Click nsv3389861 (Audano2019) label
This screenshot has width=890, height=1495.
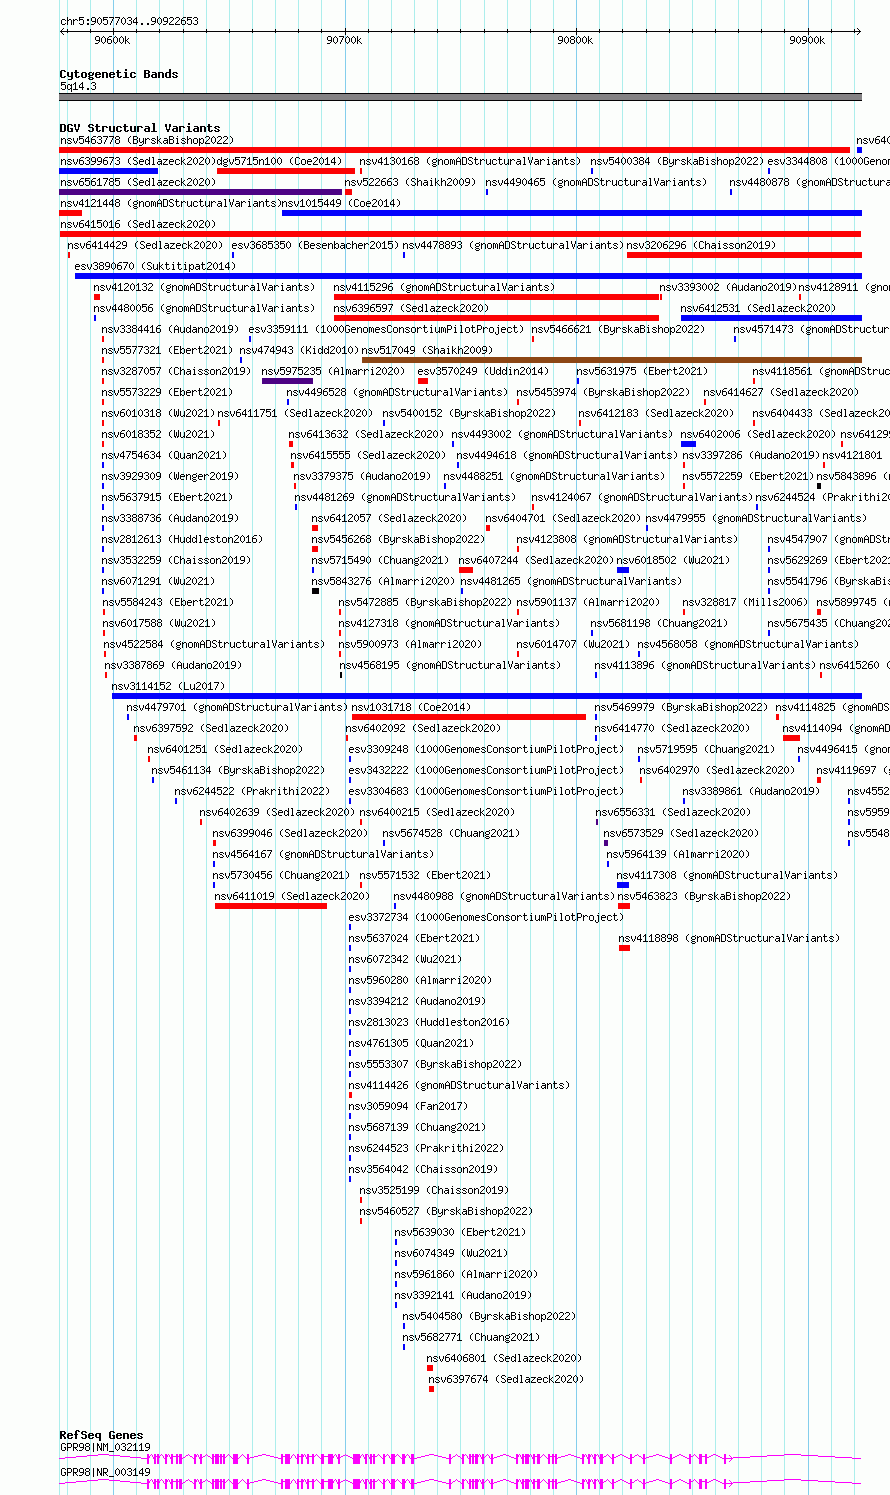coord(751,792)
